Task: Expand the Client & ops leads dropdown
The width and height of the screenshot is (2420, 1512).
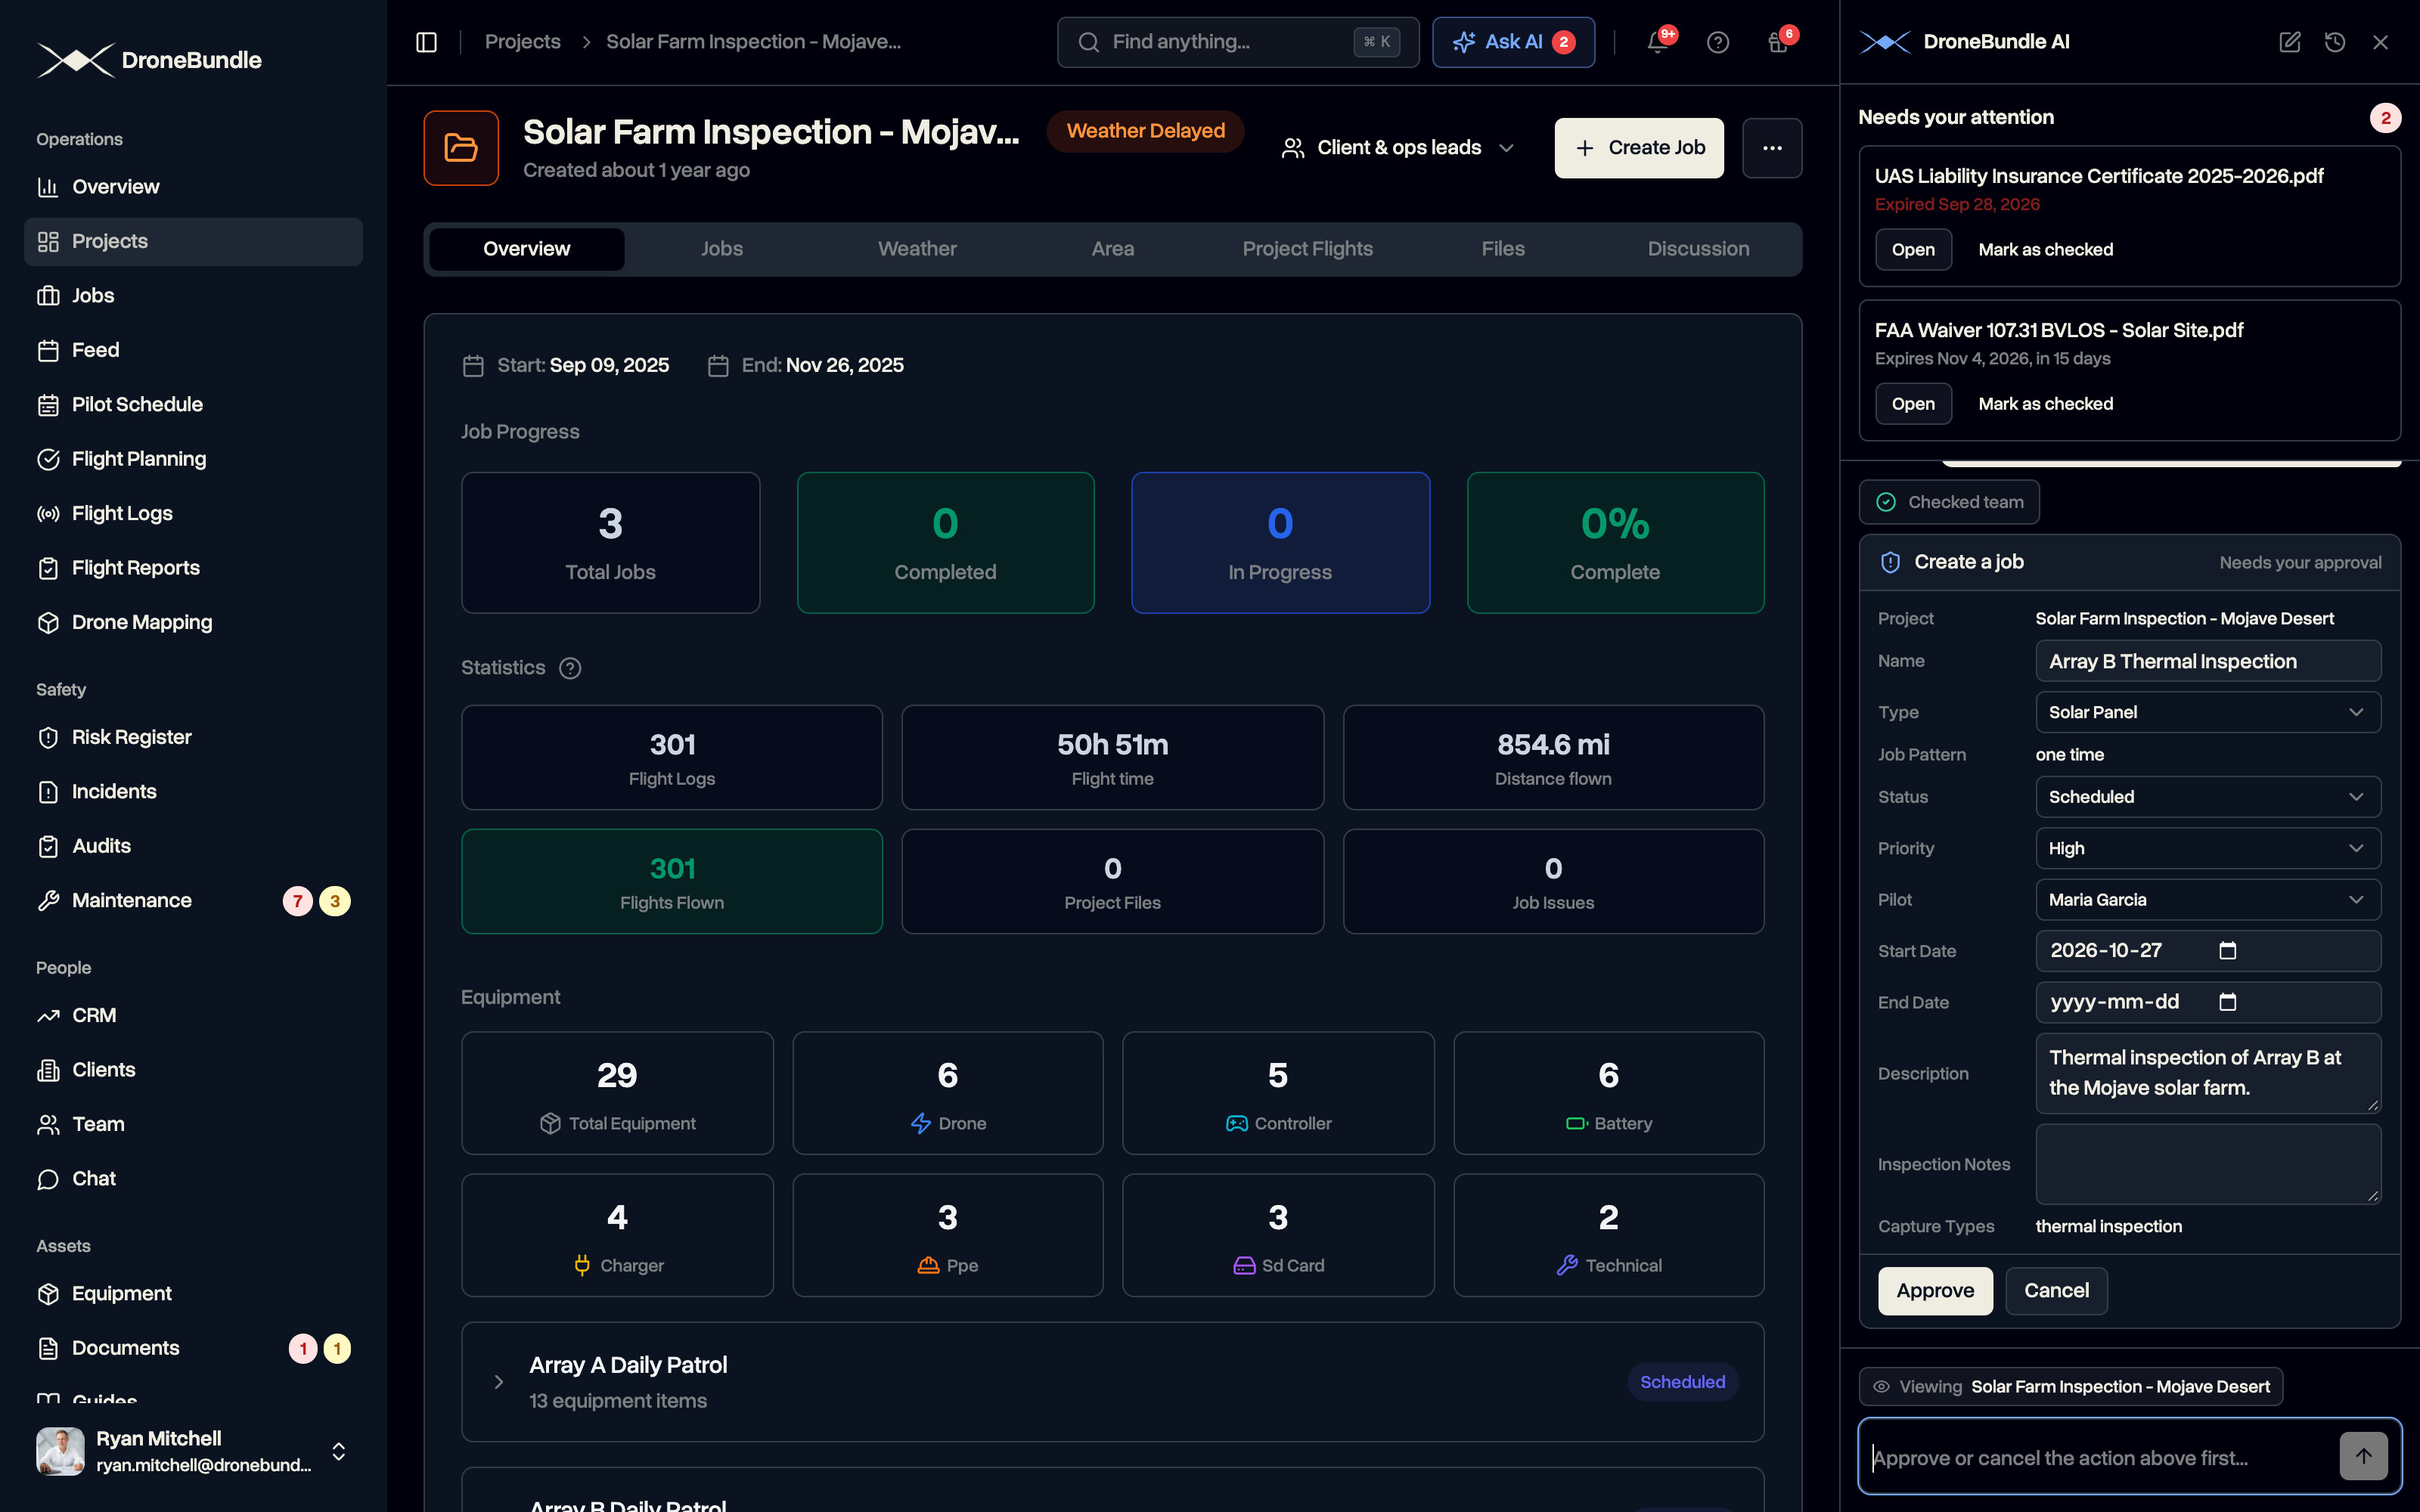Action: (1398, 148)
